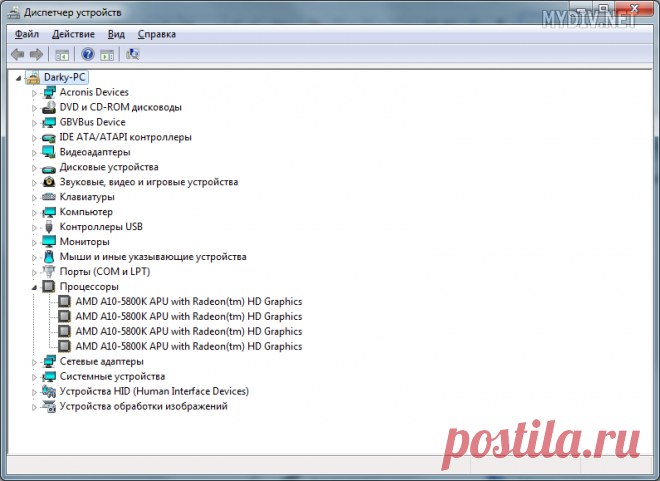Click the Видеоадаптеры display icon
660x481 pixels.
coord(49,152)
